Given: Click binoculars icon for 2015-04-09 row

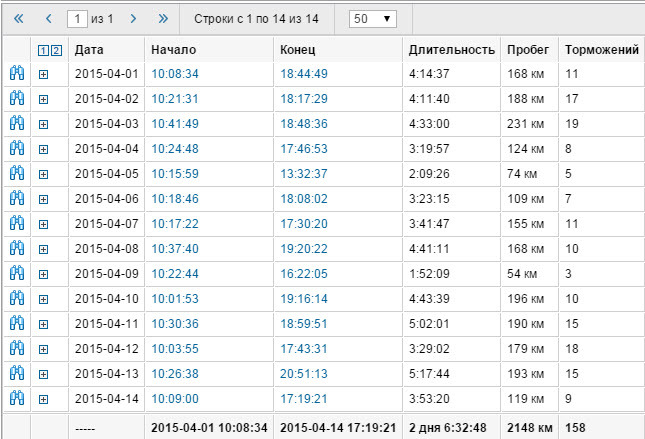Looking at the screenshot, I should click(x=16, y=274).
